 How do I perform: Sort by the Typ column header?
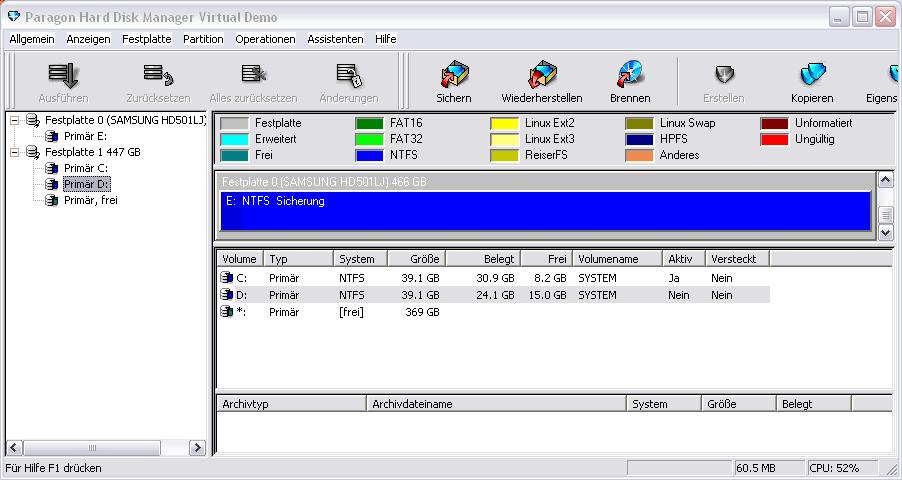[299, 259]
